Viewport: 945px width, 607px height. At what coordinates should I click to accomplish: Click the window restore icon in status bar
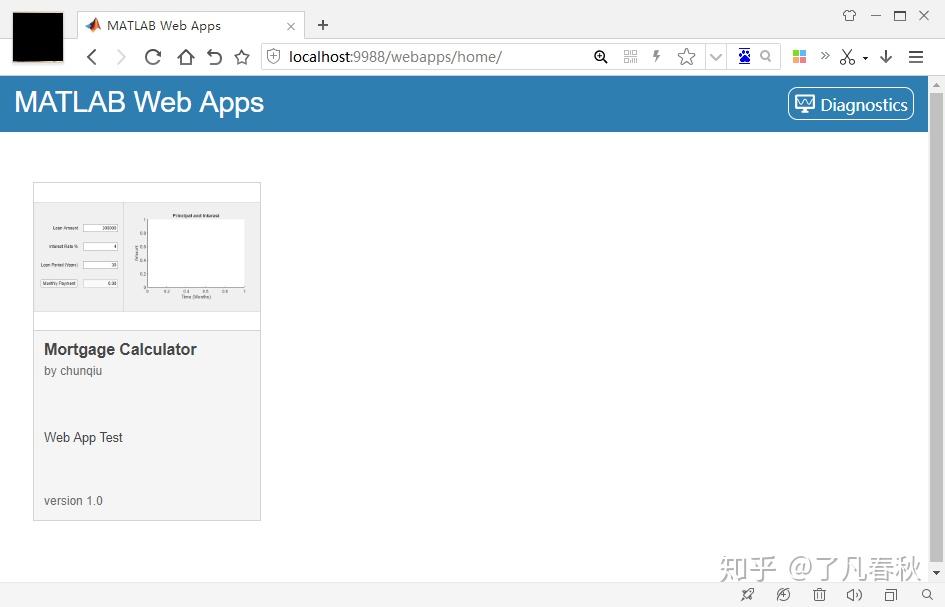tap(891, 595)
